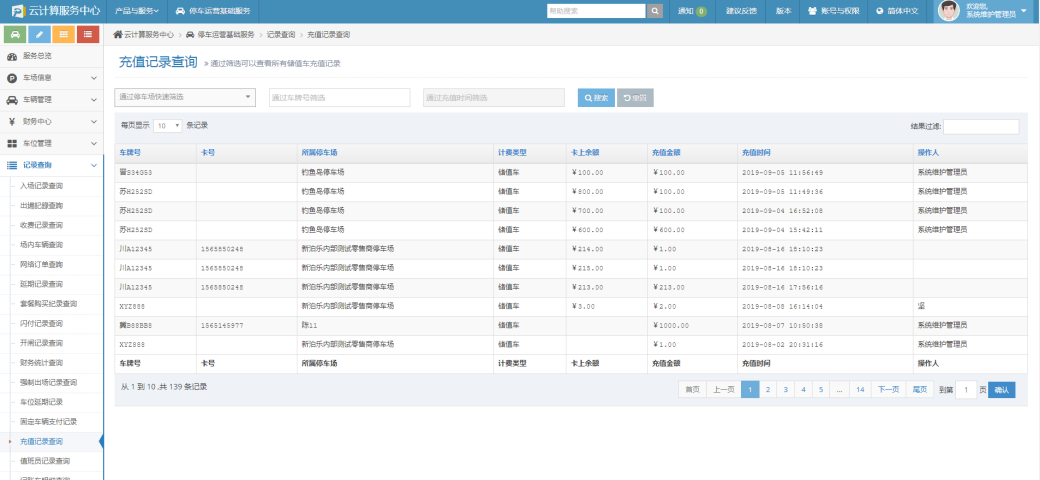Click the blue pencil shortcut icon

tap(39, 34)
